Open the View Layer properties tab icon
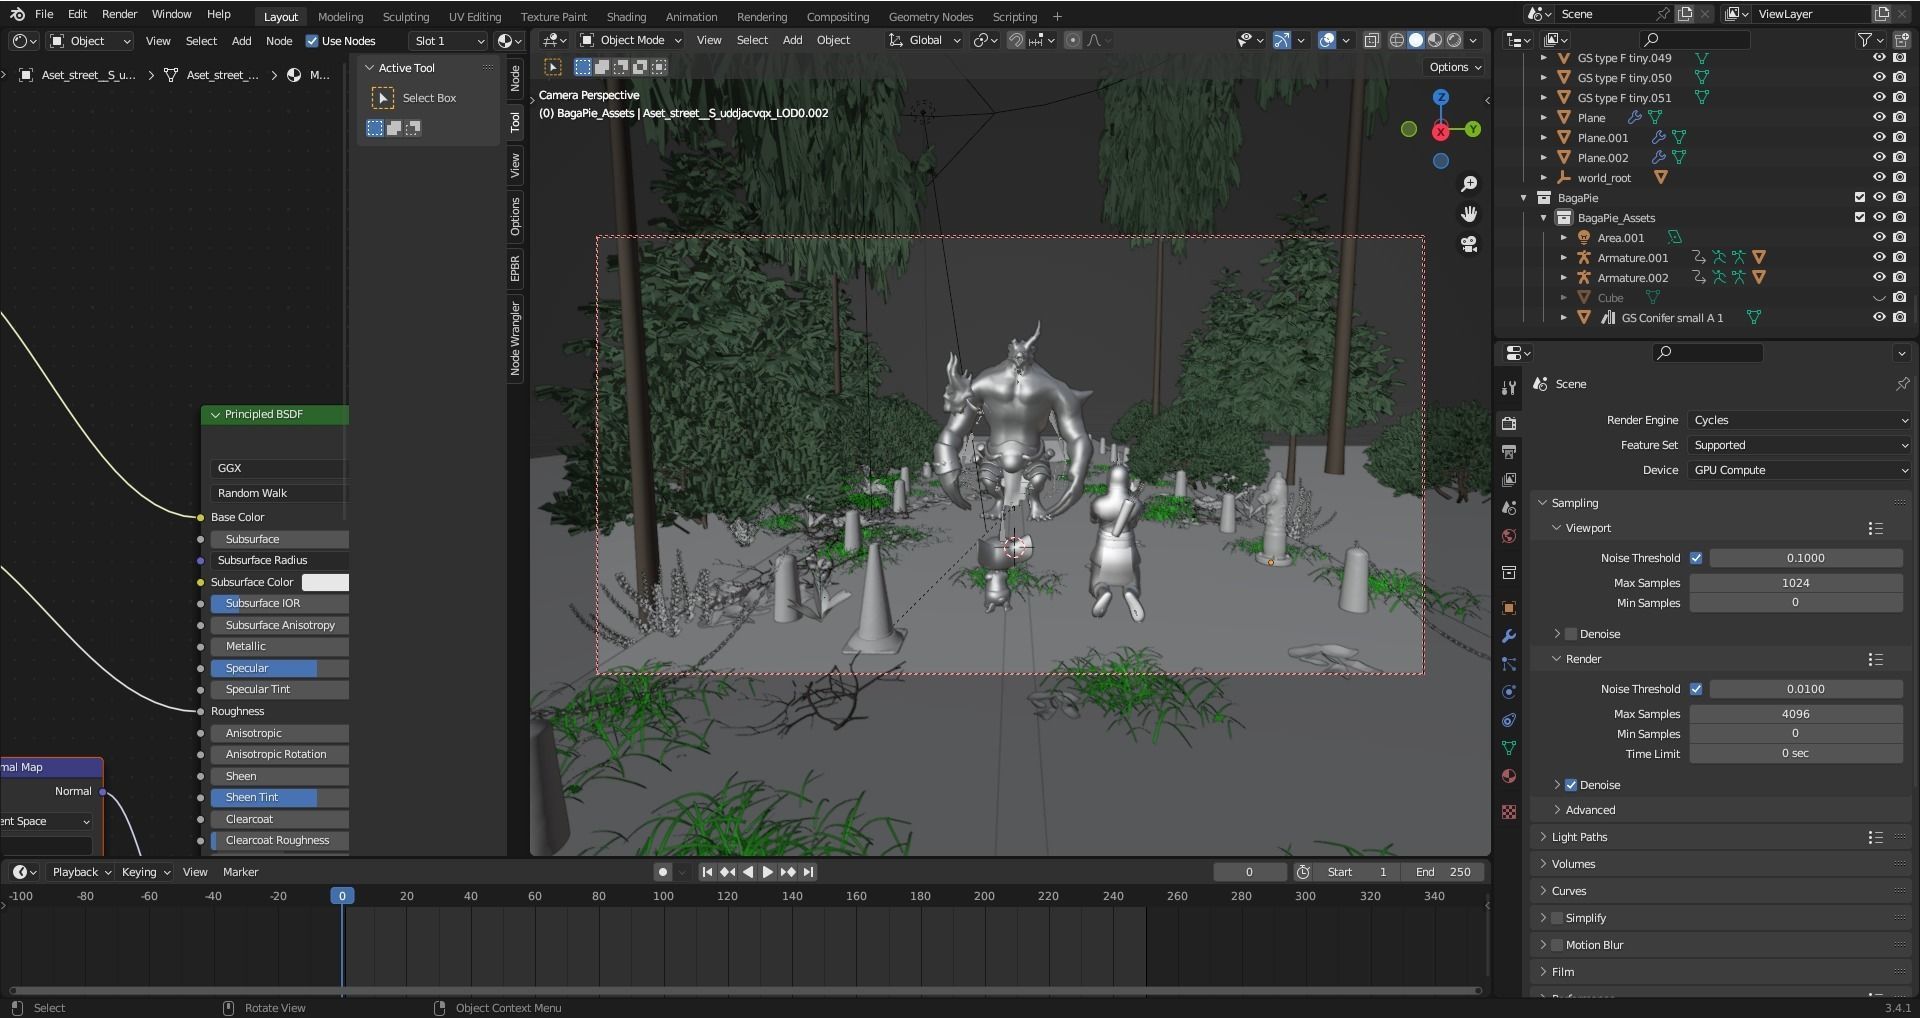This screenshot has height=1018, width=1920. (1509, 480)
